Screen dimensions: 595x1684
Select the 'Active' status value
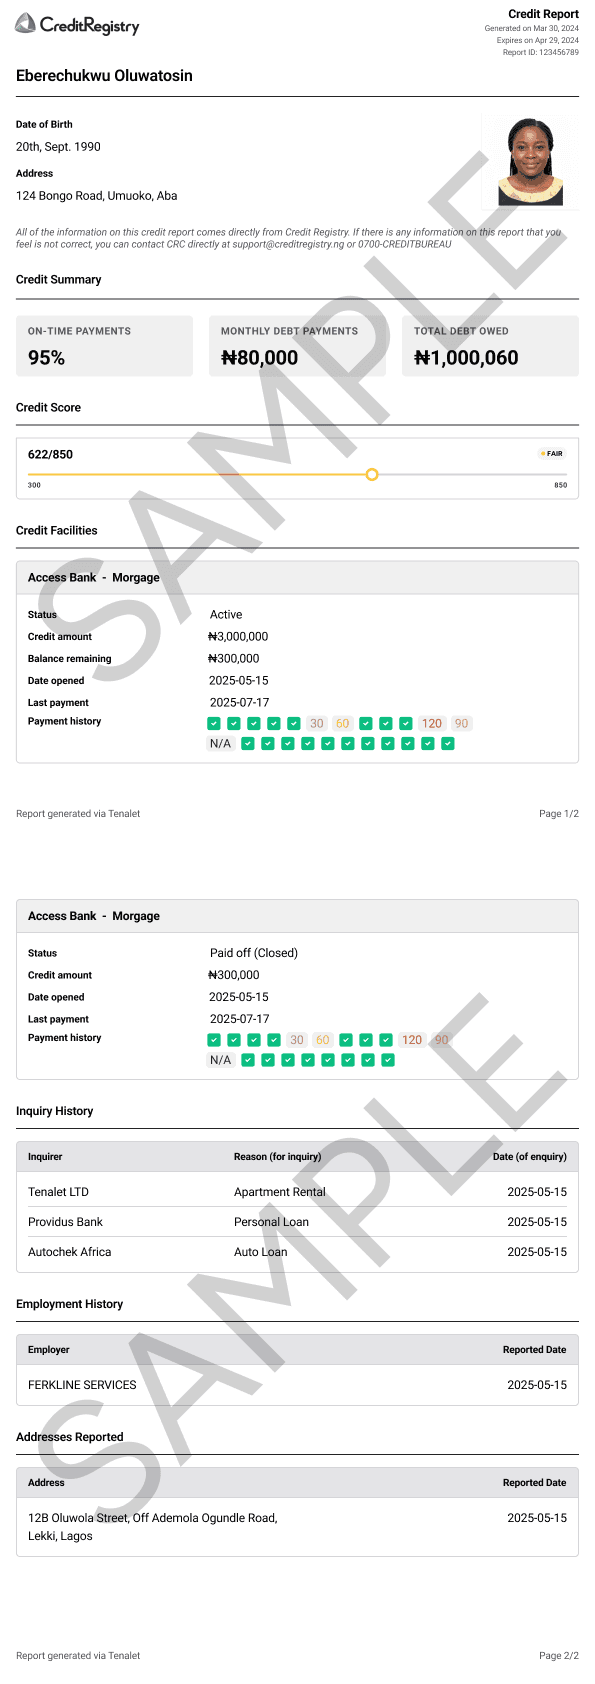click(226, 615)
